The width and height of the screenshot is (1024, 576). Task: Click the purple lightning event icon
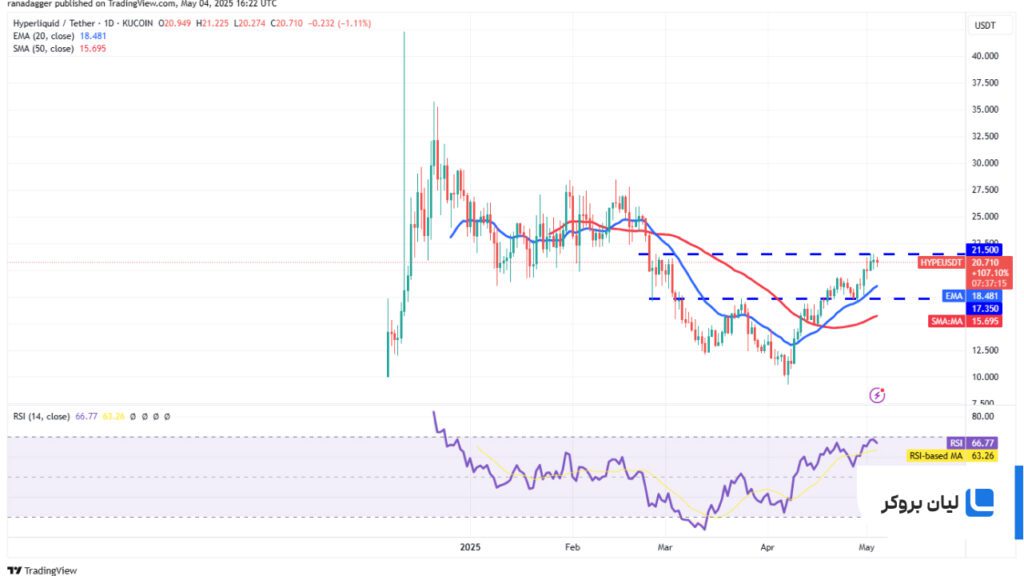click(x=877, y=395)
